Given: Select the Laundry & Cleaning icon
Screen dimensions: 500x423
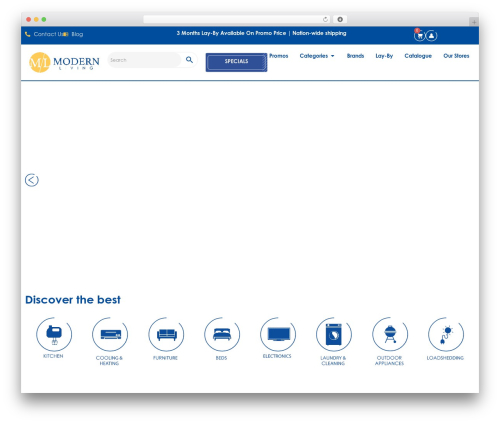Looking at the screenshot, I should point(334,334).
